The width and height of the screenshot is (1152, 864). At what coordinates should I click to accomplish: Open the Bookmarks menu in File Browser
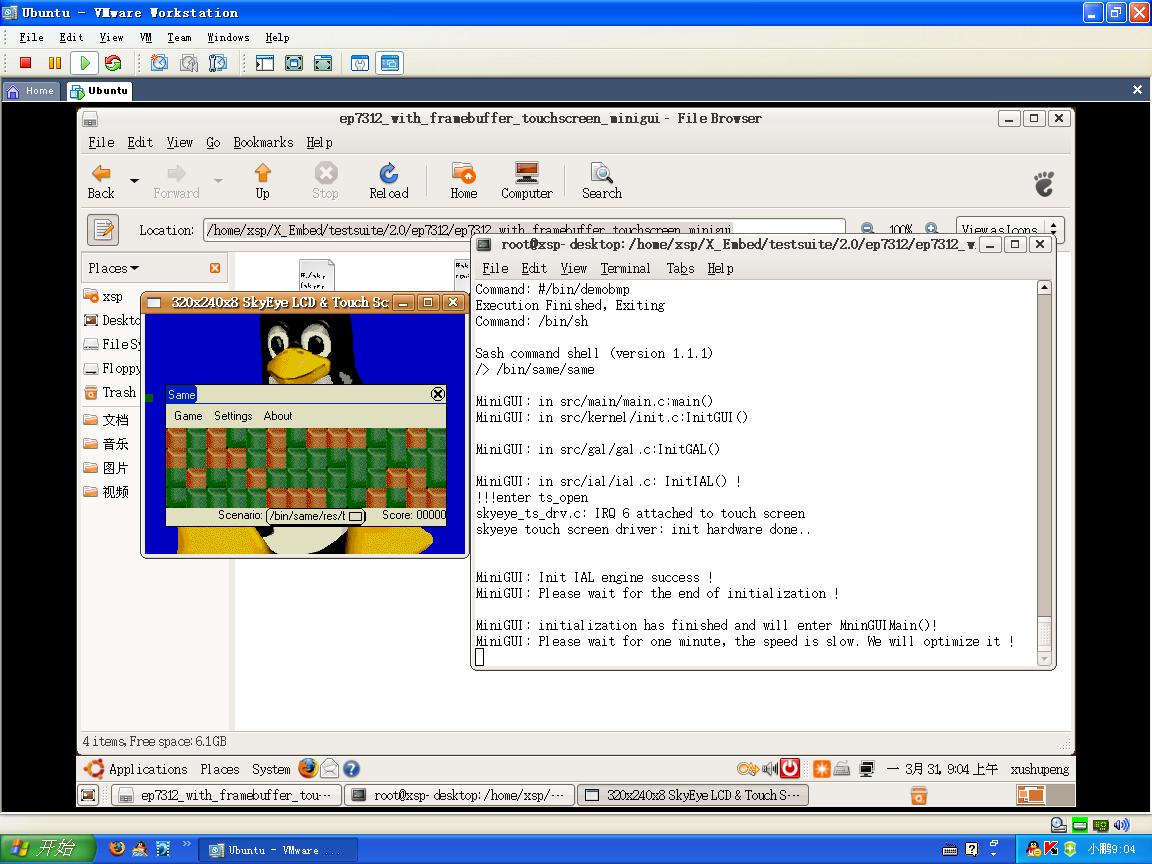[x=263, y=143]
